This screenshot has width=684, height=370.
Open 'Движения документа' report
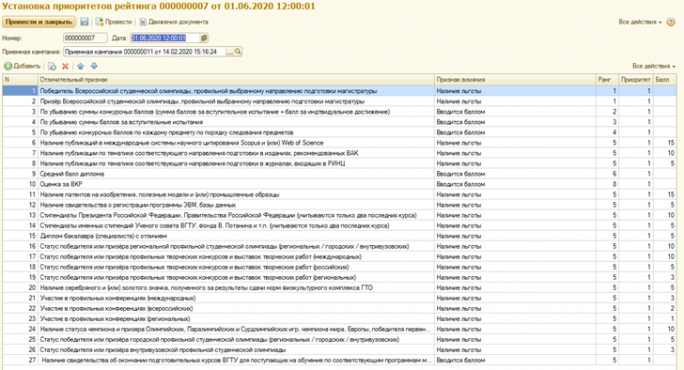click(x=174, y=22)
